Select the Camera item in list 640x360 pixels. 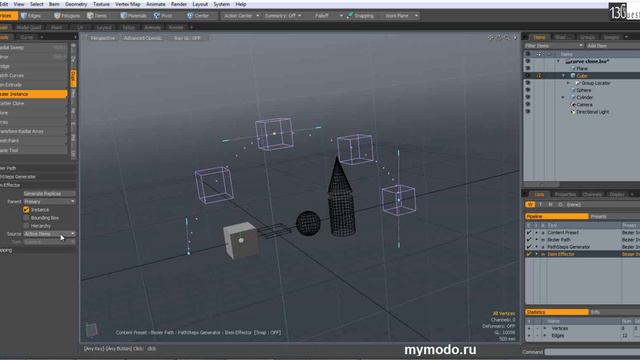[x=584, y=104]
